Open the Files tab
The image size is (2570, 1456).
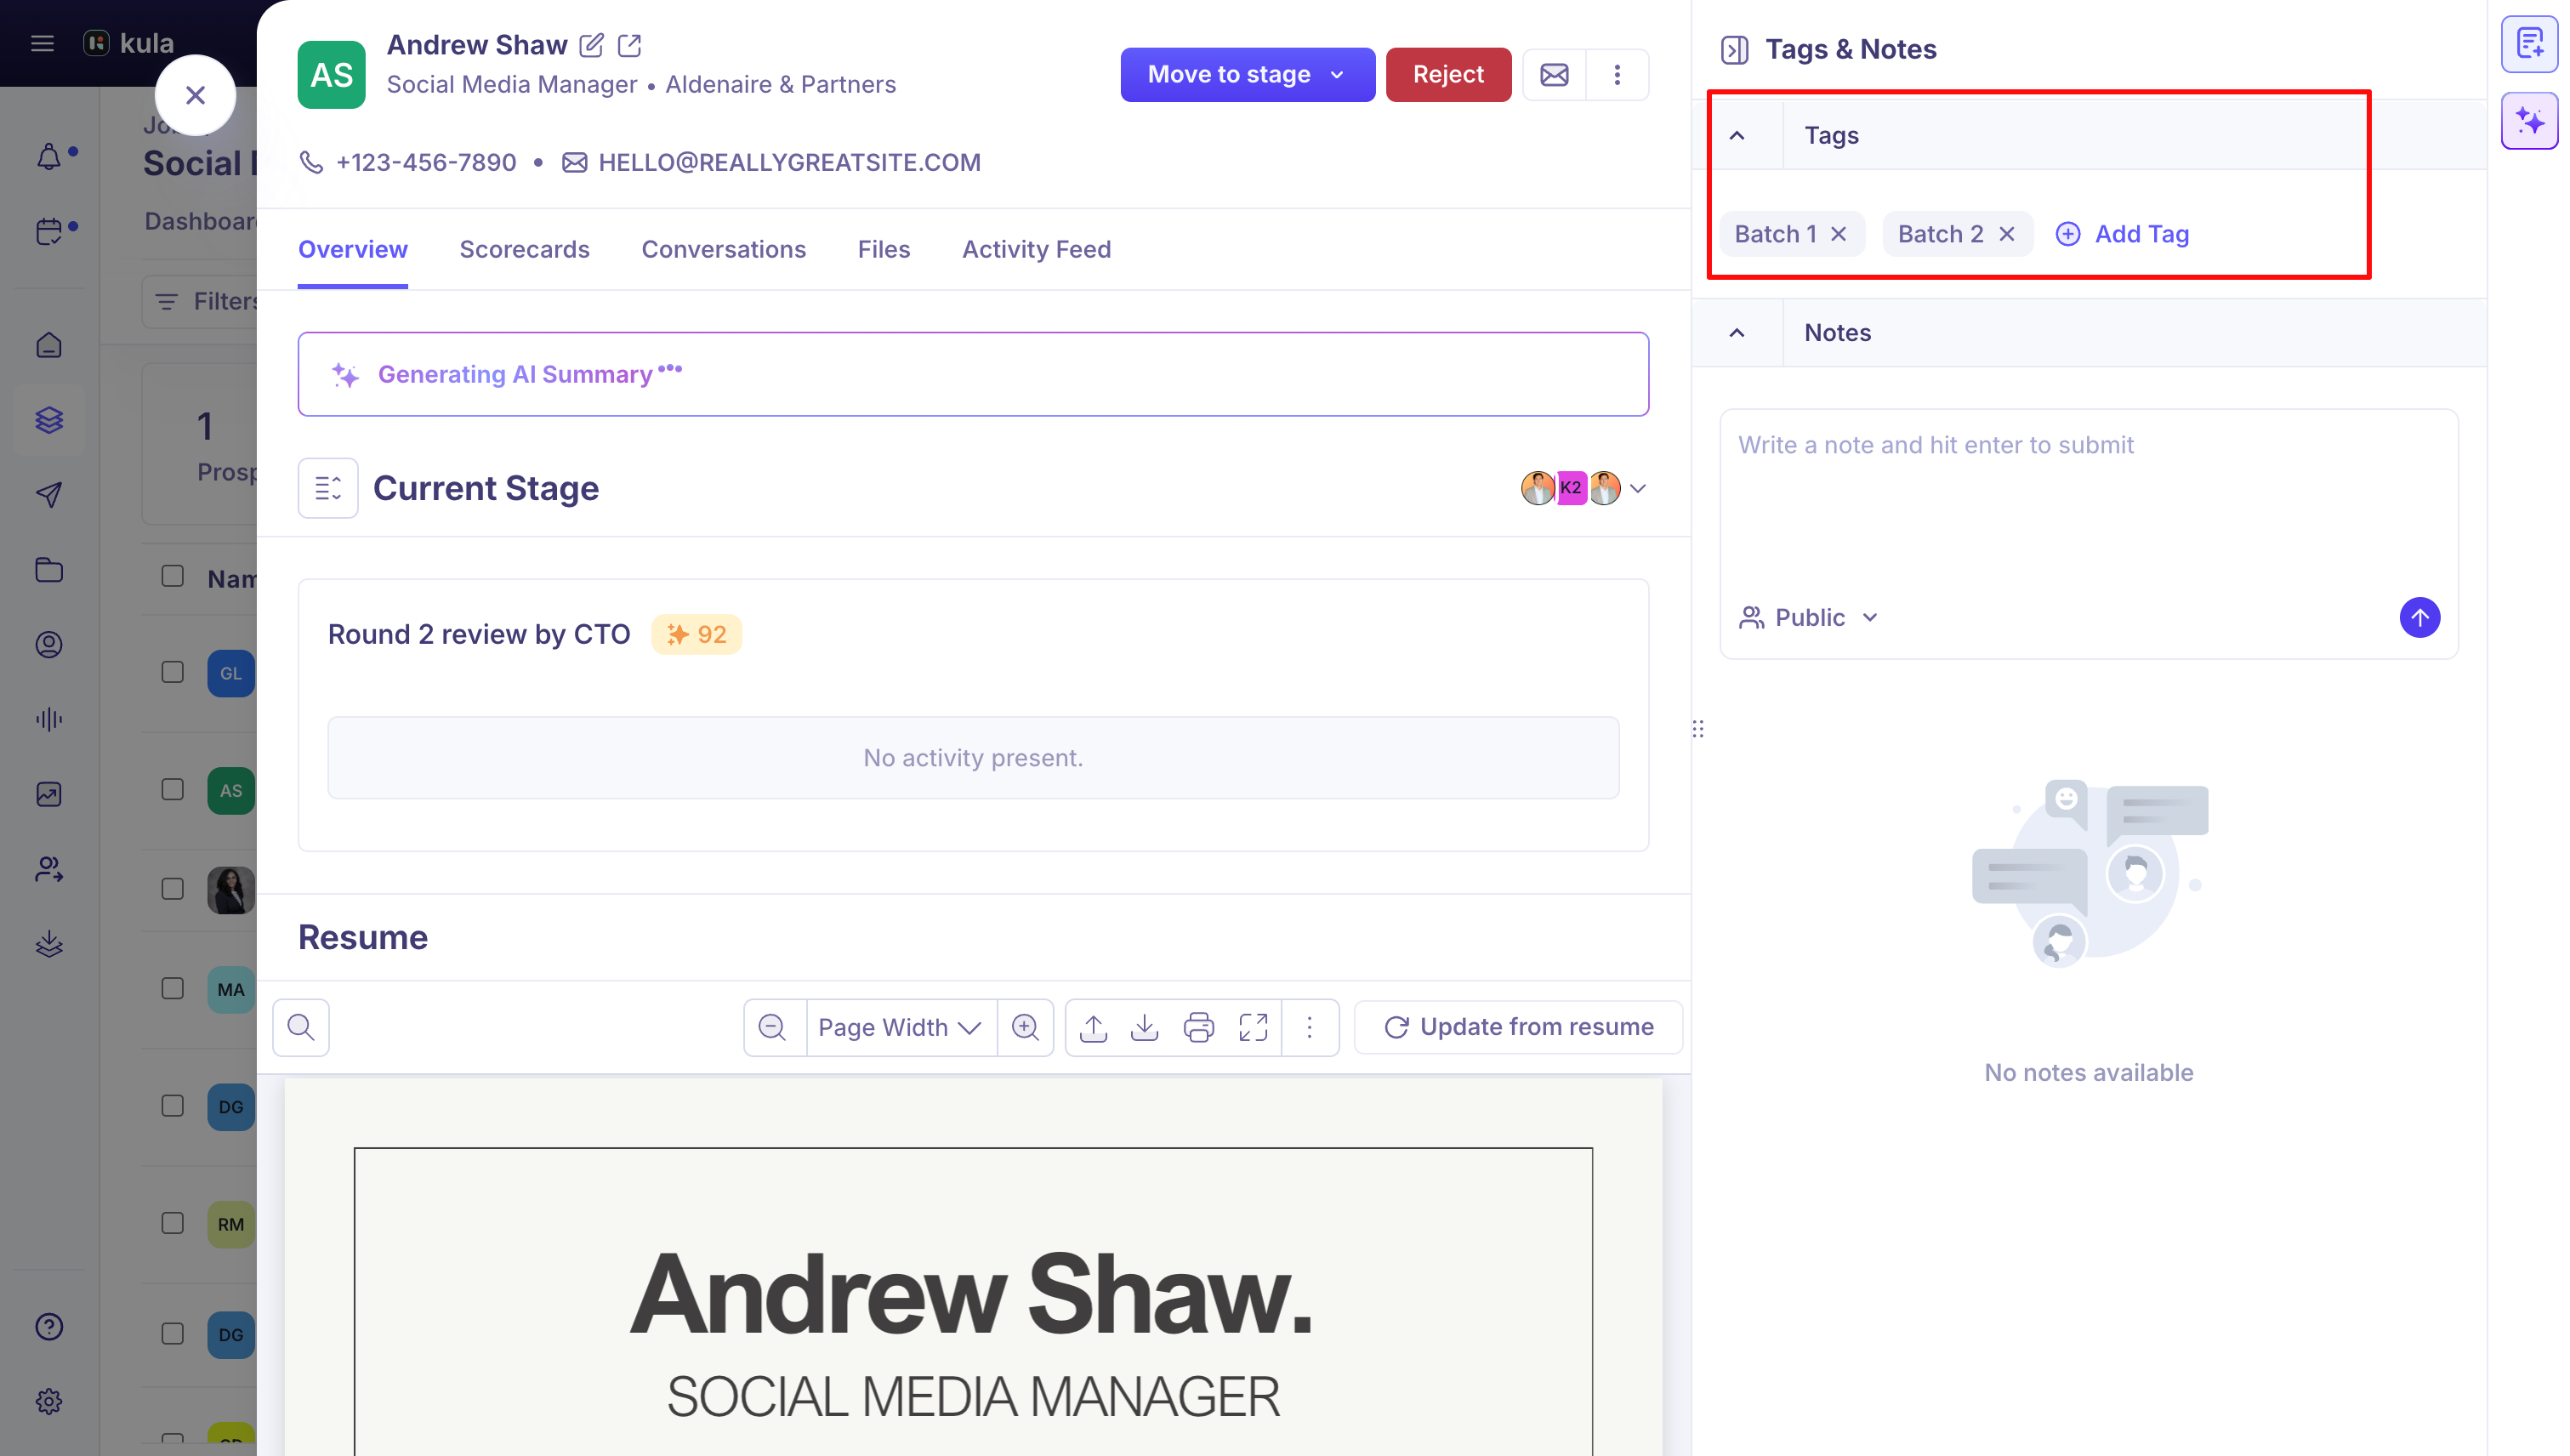click(x=883, y=250)
